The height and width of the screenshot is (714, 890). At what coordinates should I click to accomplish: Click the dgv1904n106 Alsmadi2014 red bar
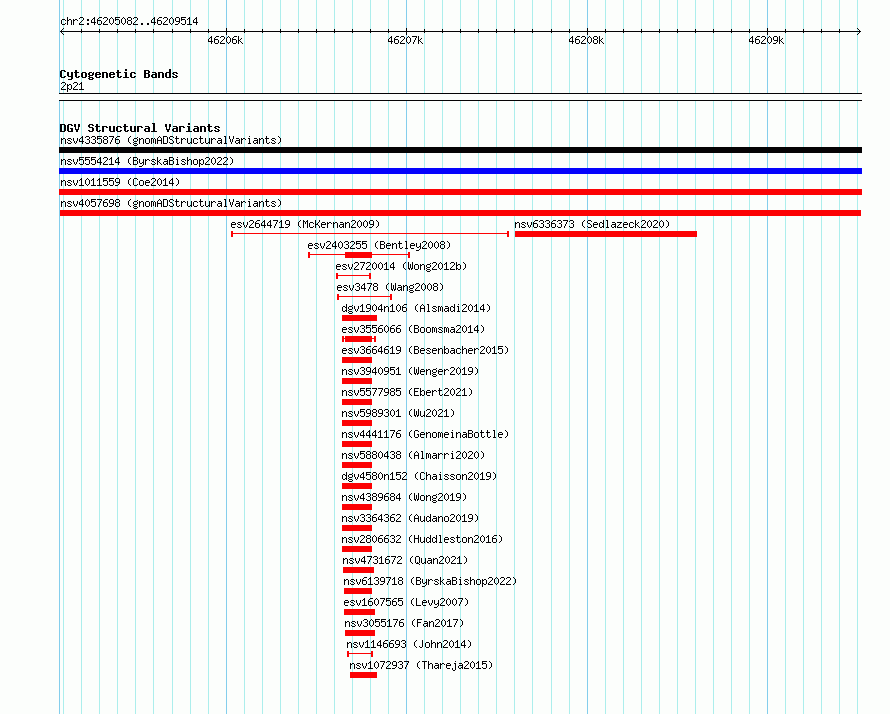pos(359,318)
